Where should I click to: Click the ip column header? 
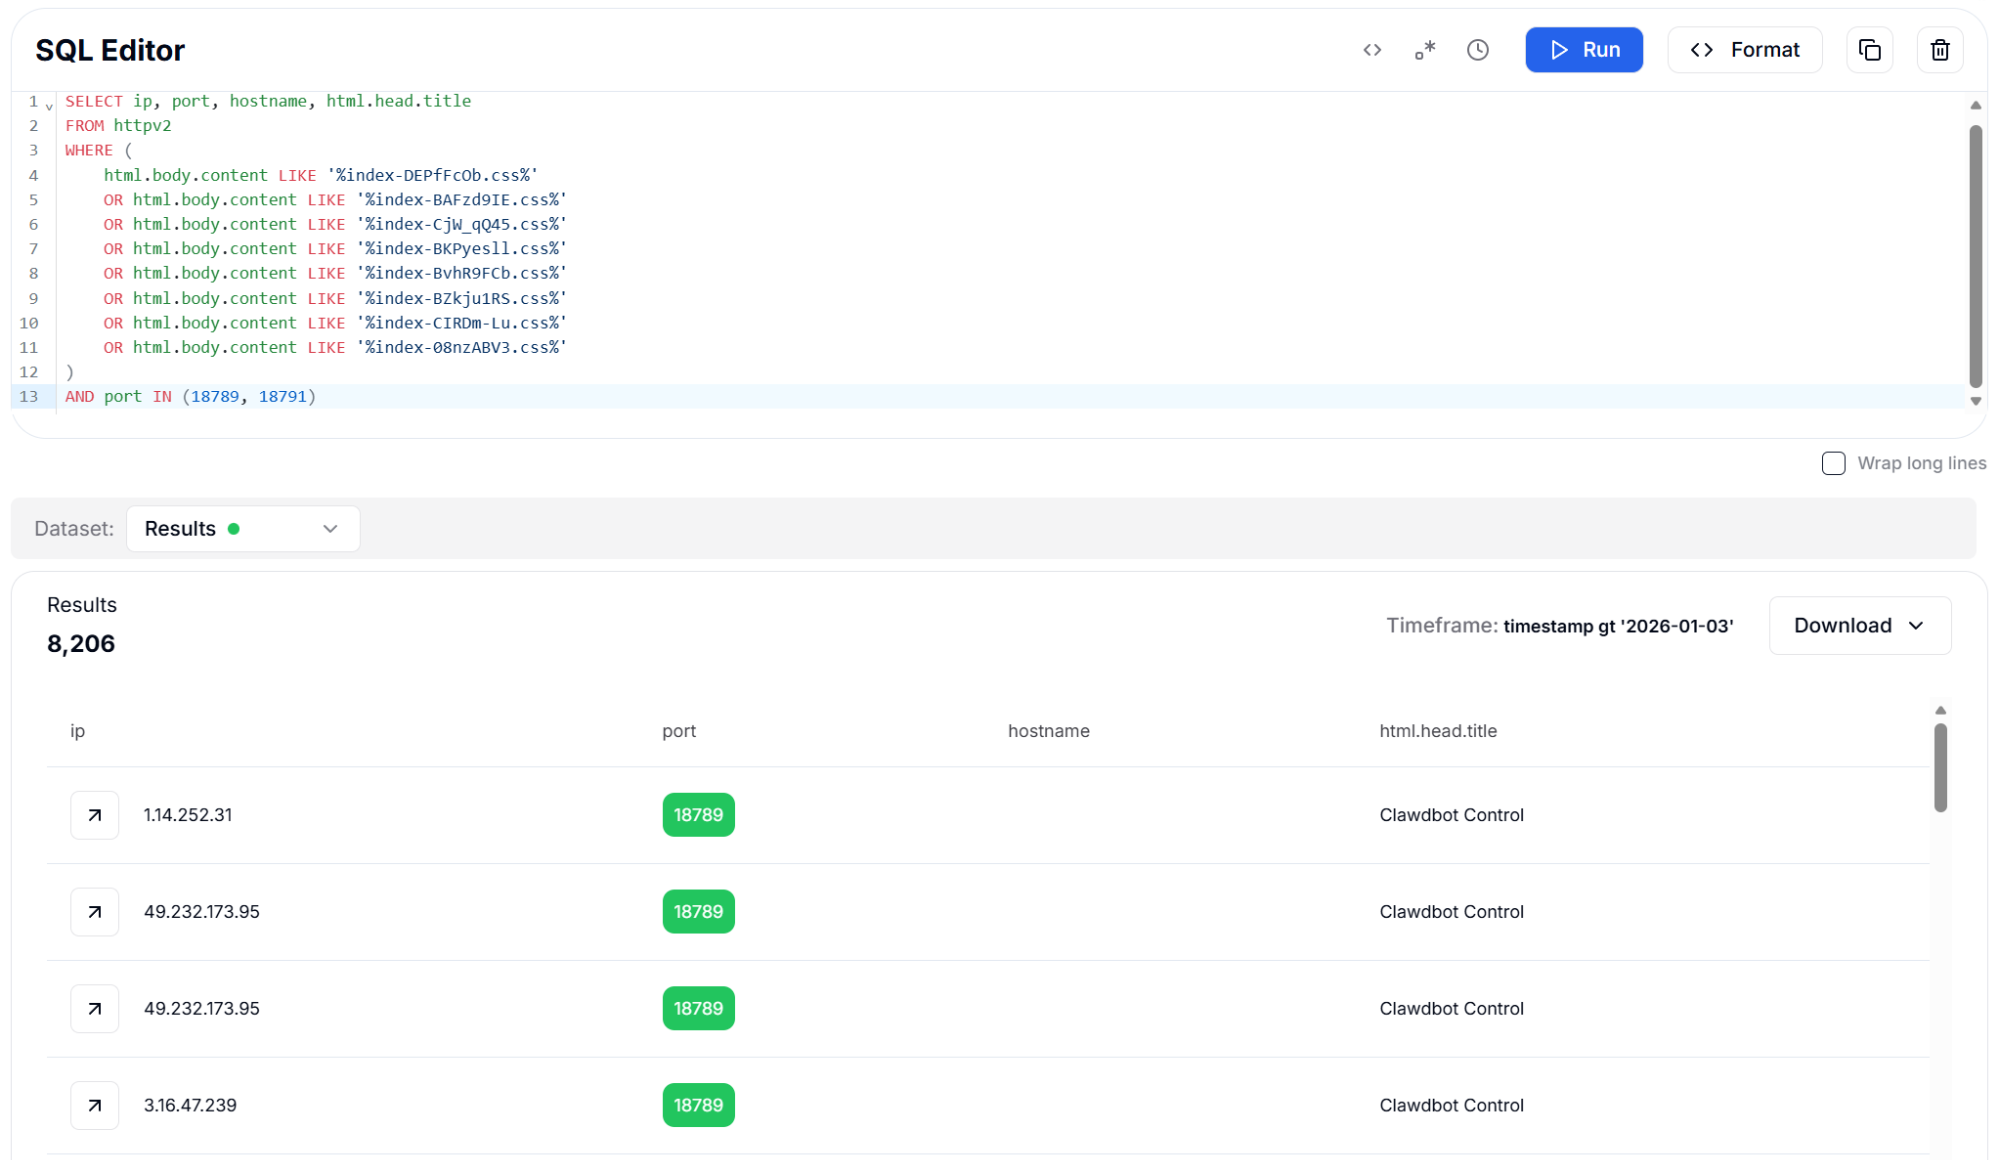(x=78, y=731)
